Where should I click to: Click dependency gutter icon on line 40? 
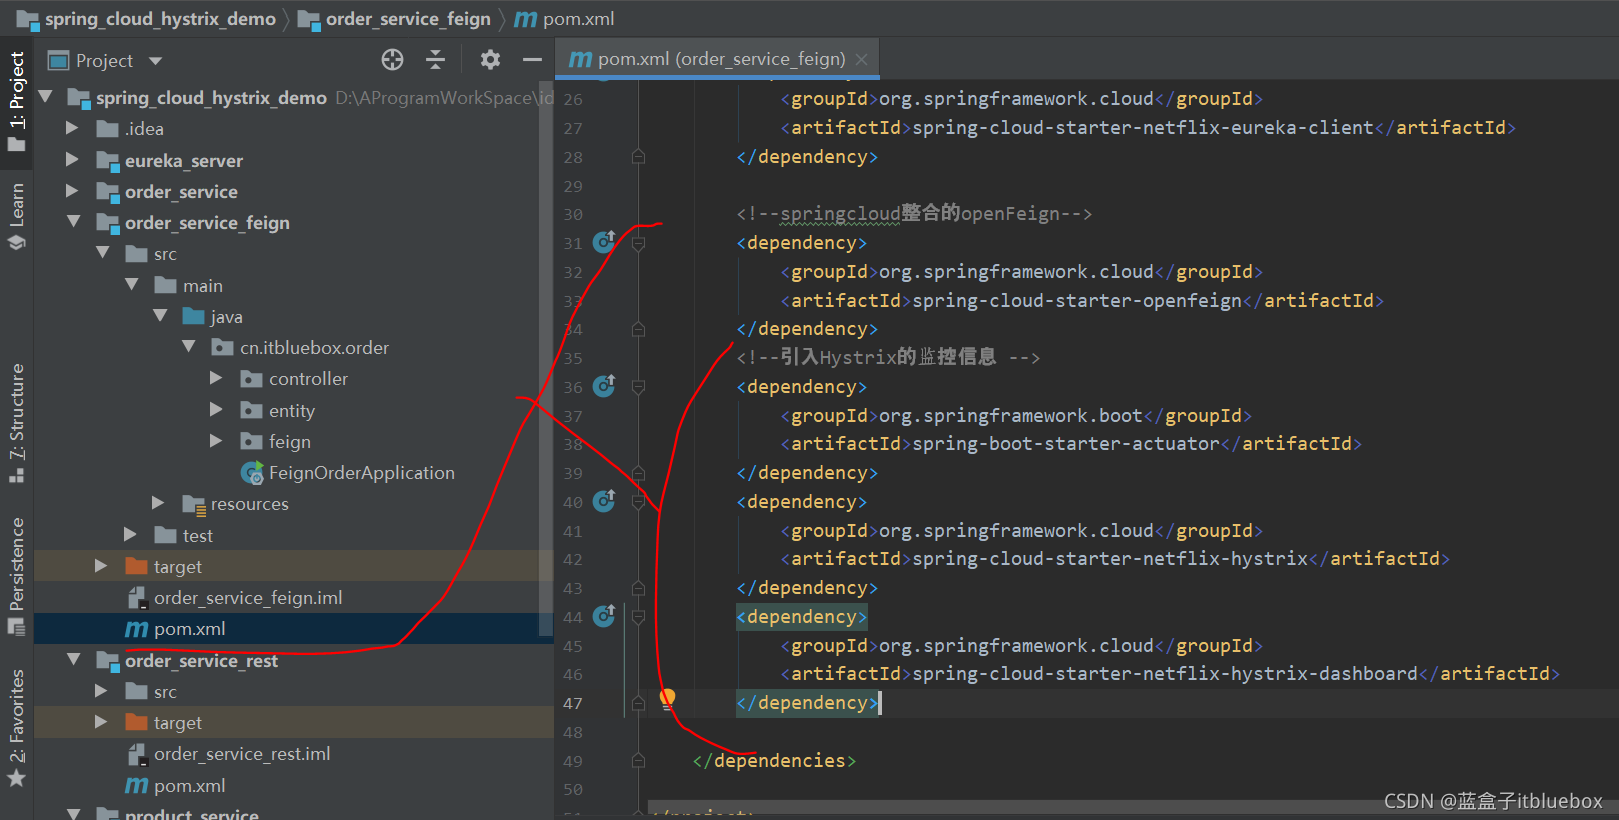[604, 501]
